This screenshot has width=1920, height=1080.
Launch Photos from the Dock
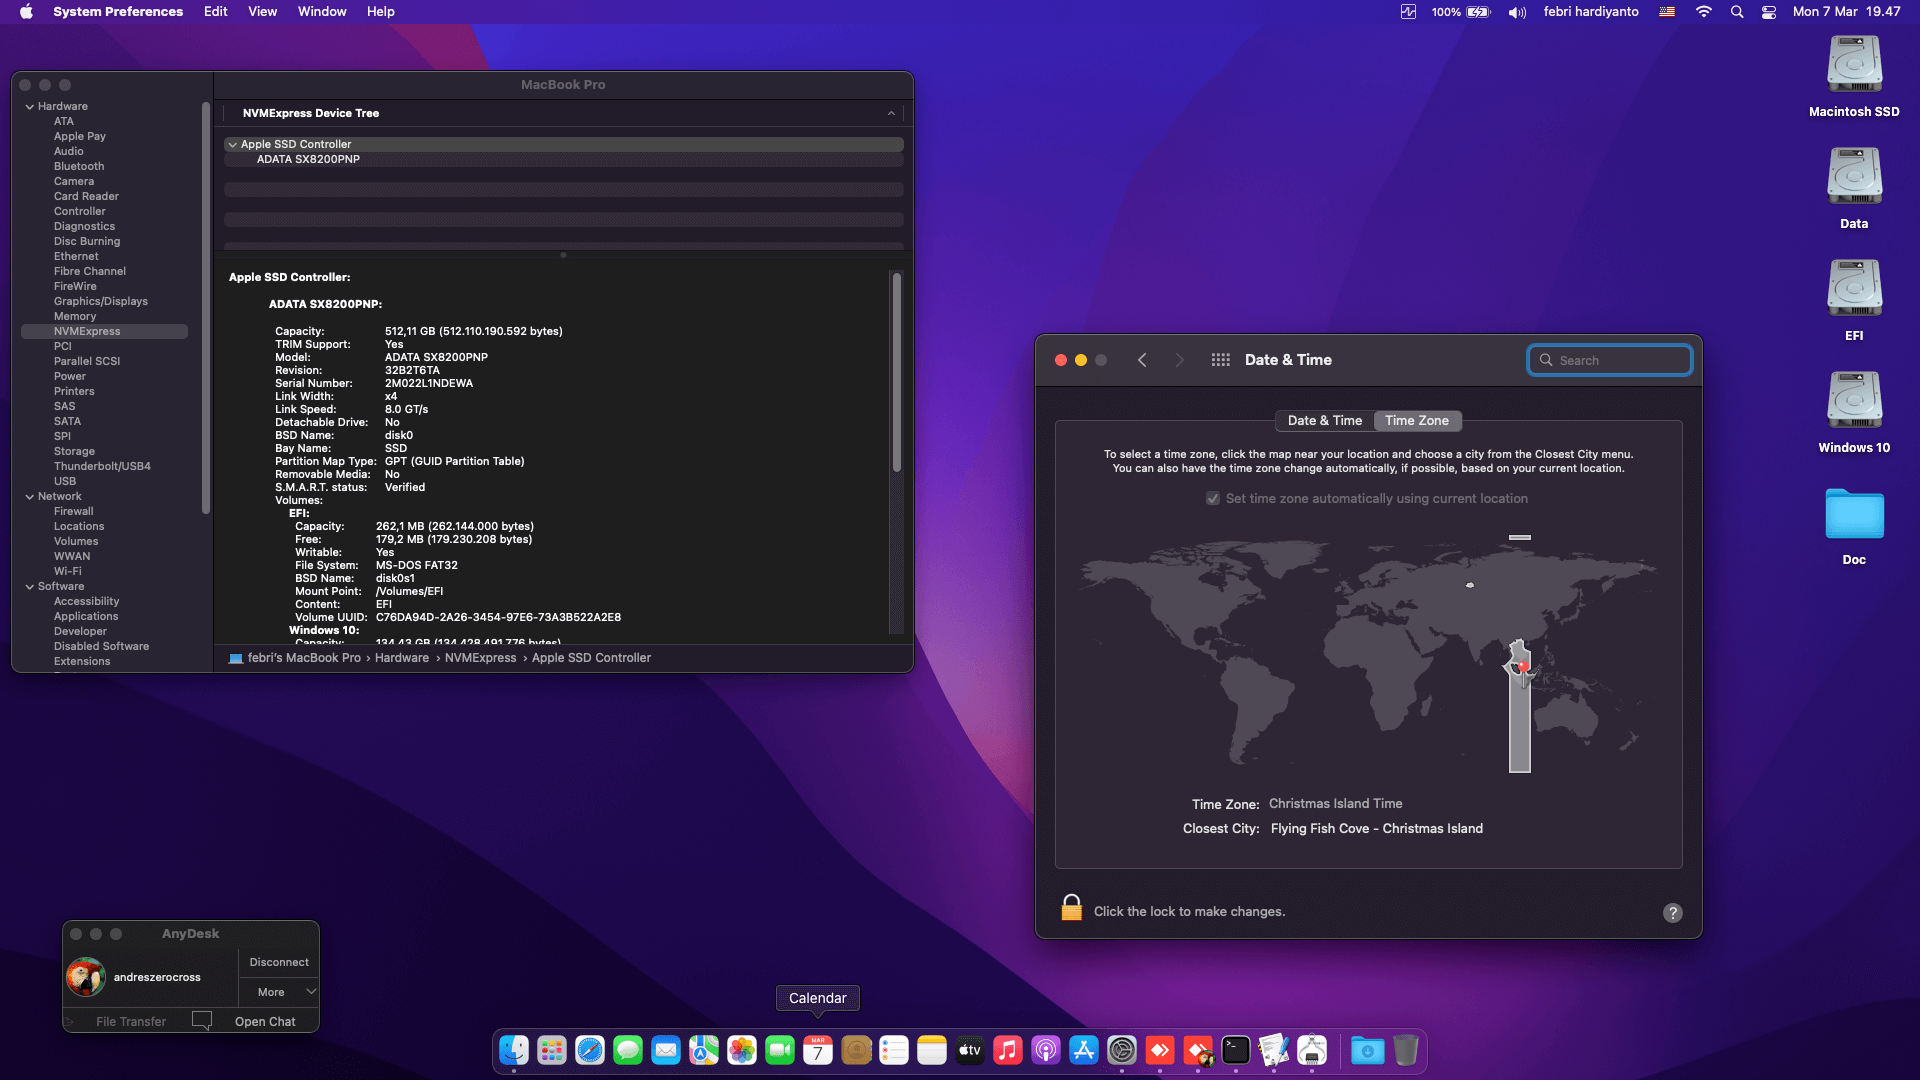tap(742, 1050)
